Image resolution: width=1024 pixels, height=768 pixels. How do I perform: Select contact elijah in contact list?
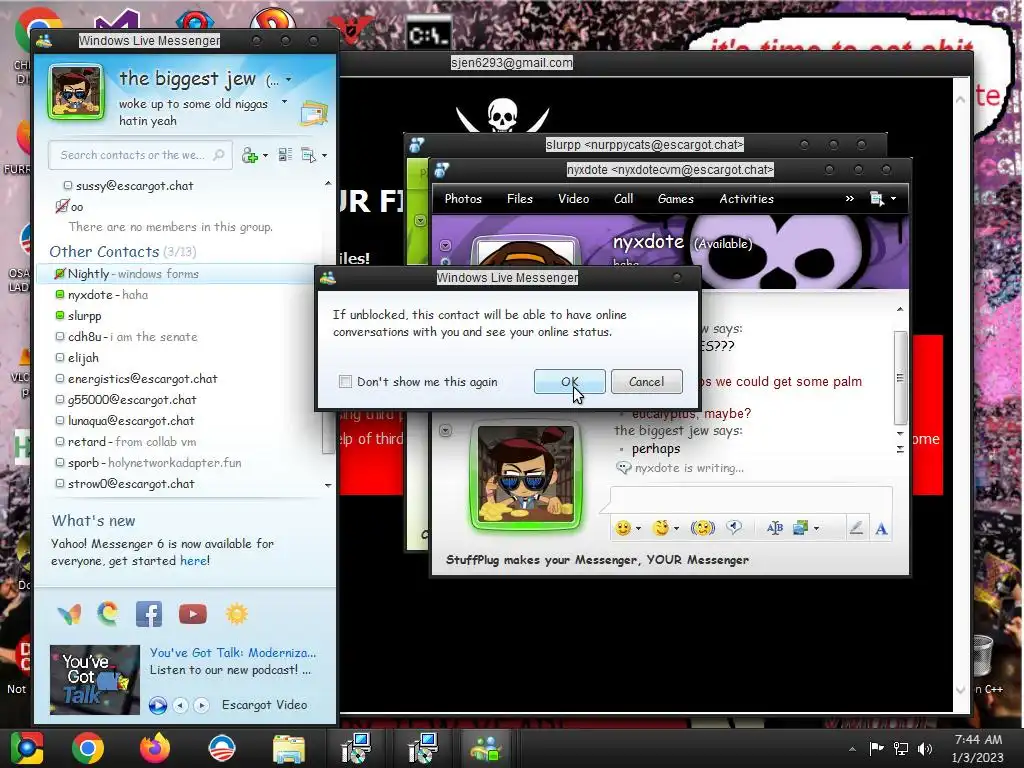(176, 357)
